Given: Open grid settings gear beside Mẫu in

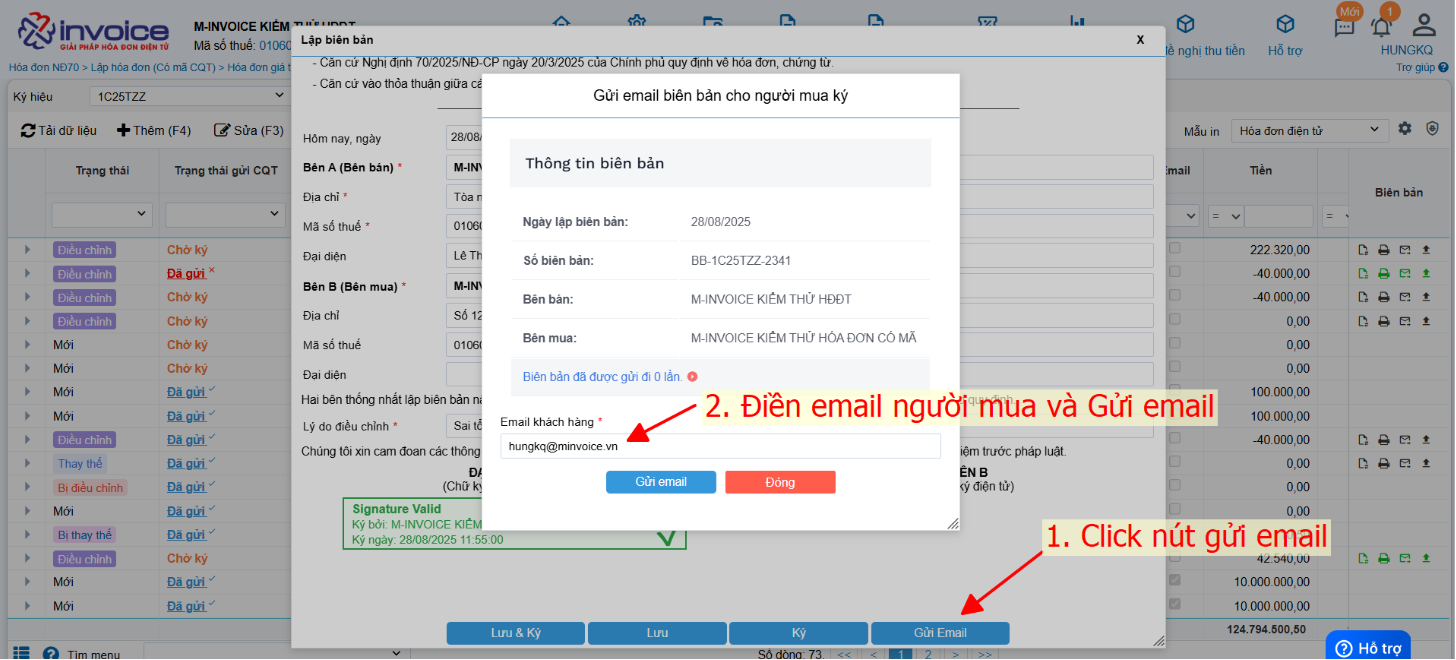Looking at the screenshot, I should point(1405,129).
